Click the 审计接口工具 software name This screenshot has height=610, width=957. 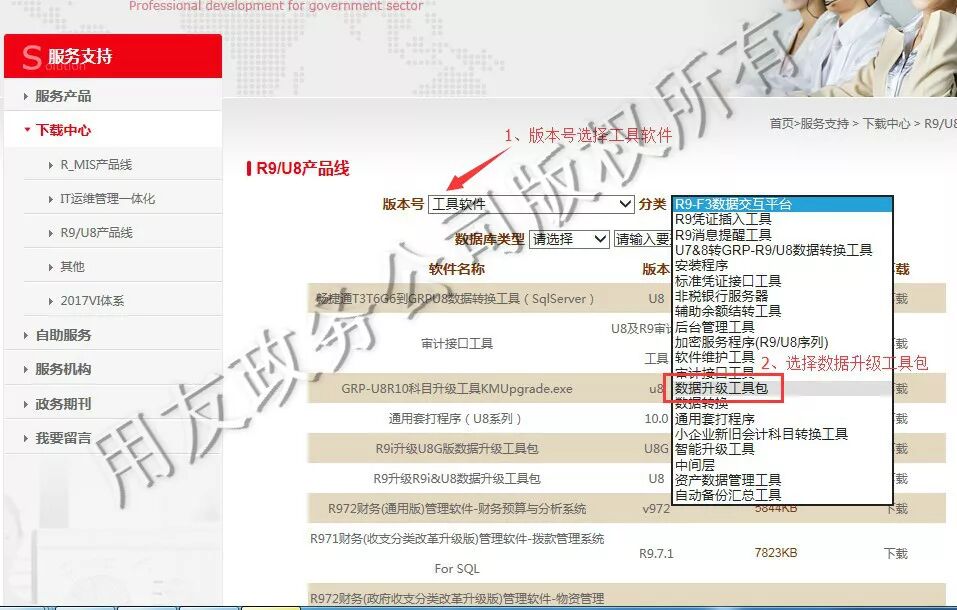click(x=457, y=344)
